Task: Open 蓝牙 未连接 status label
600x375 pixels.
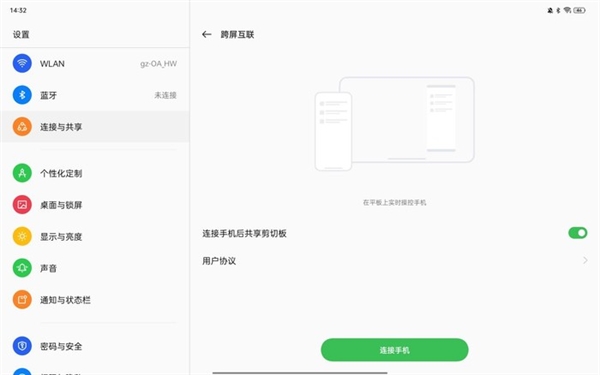Action: coord(165,95)
